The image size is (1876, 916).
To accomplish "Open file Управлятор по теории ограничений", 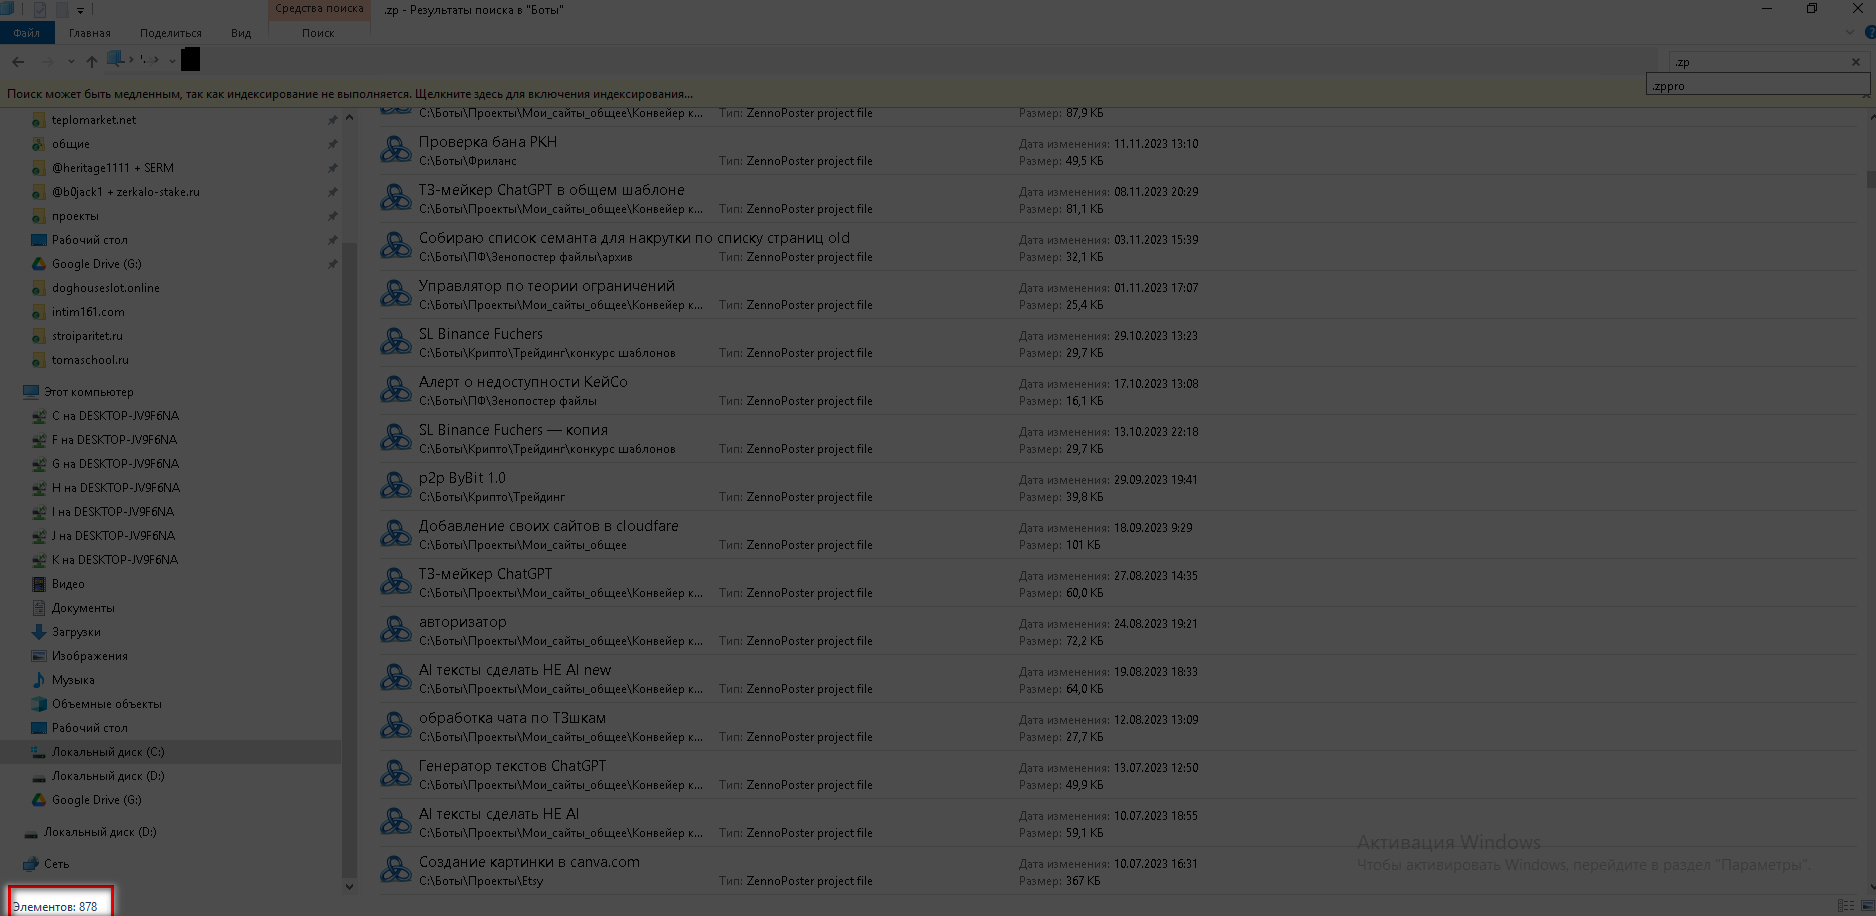I will click(x=547, y=286).
